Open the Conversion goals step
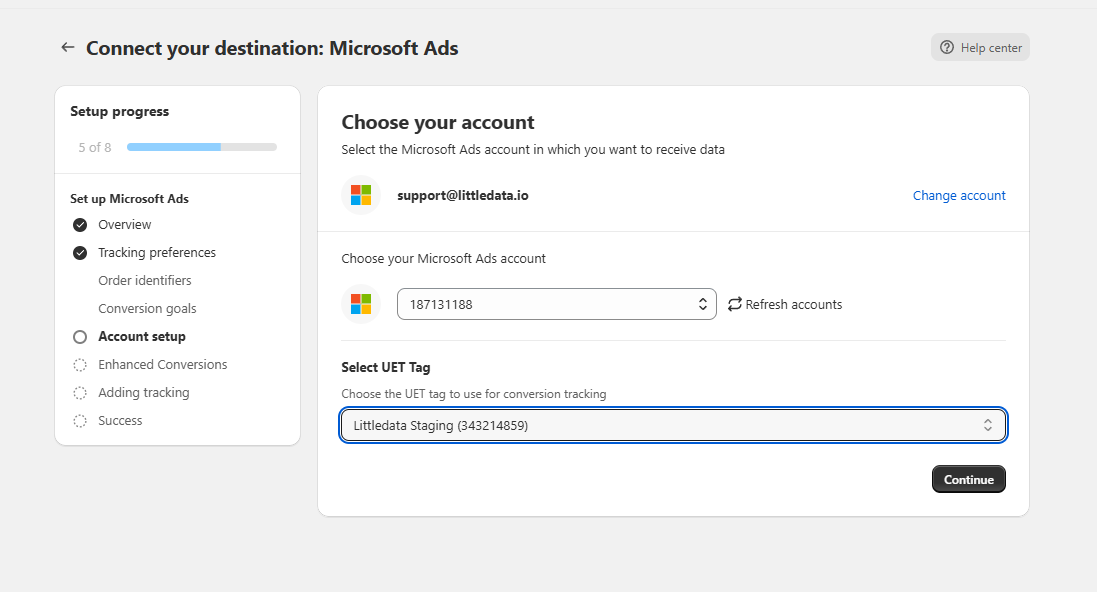The image size is (1097, 592). pyautogui.click(x=147, y=309)
